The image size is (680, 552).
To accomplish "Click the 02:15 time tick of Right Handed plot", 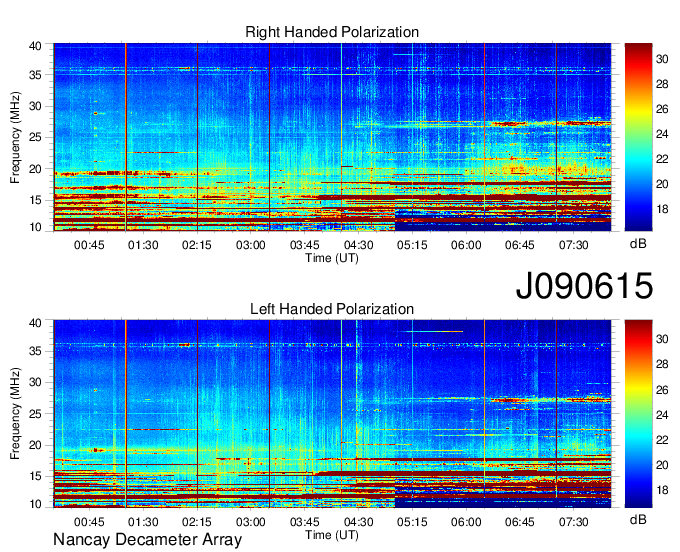I will 197,245.
